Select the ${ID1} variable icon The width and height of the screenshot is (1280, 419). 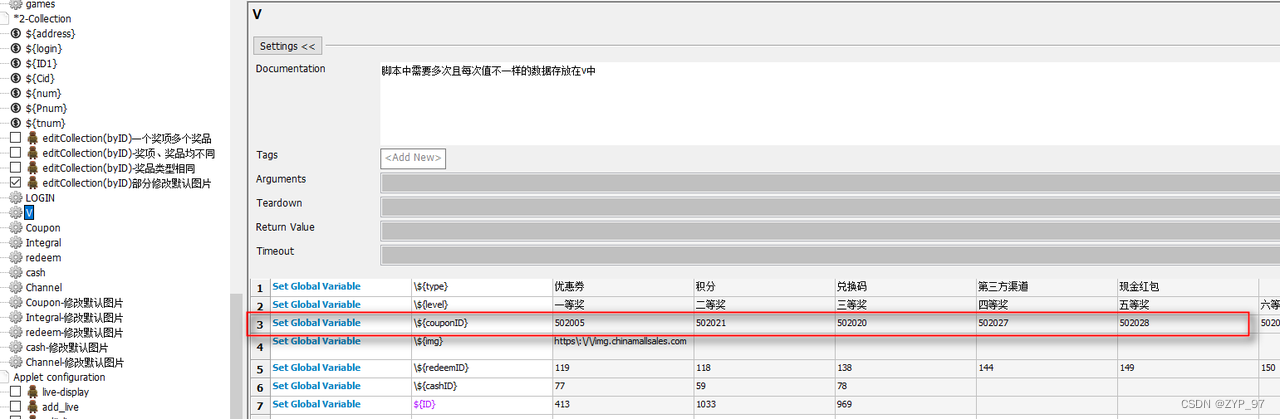pyautogui.click(x=16, y=63)
